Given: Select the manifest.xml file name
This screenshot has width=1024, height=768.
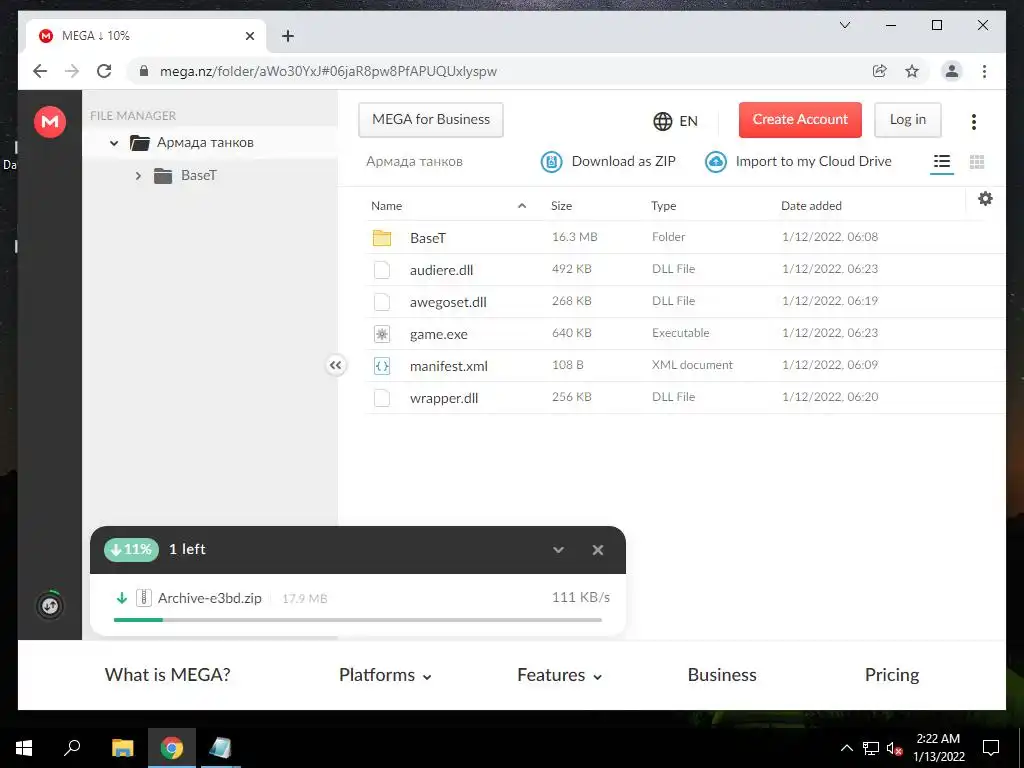Looking at the screenshot, I should [449, 366].
